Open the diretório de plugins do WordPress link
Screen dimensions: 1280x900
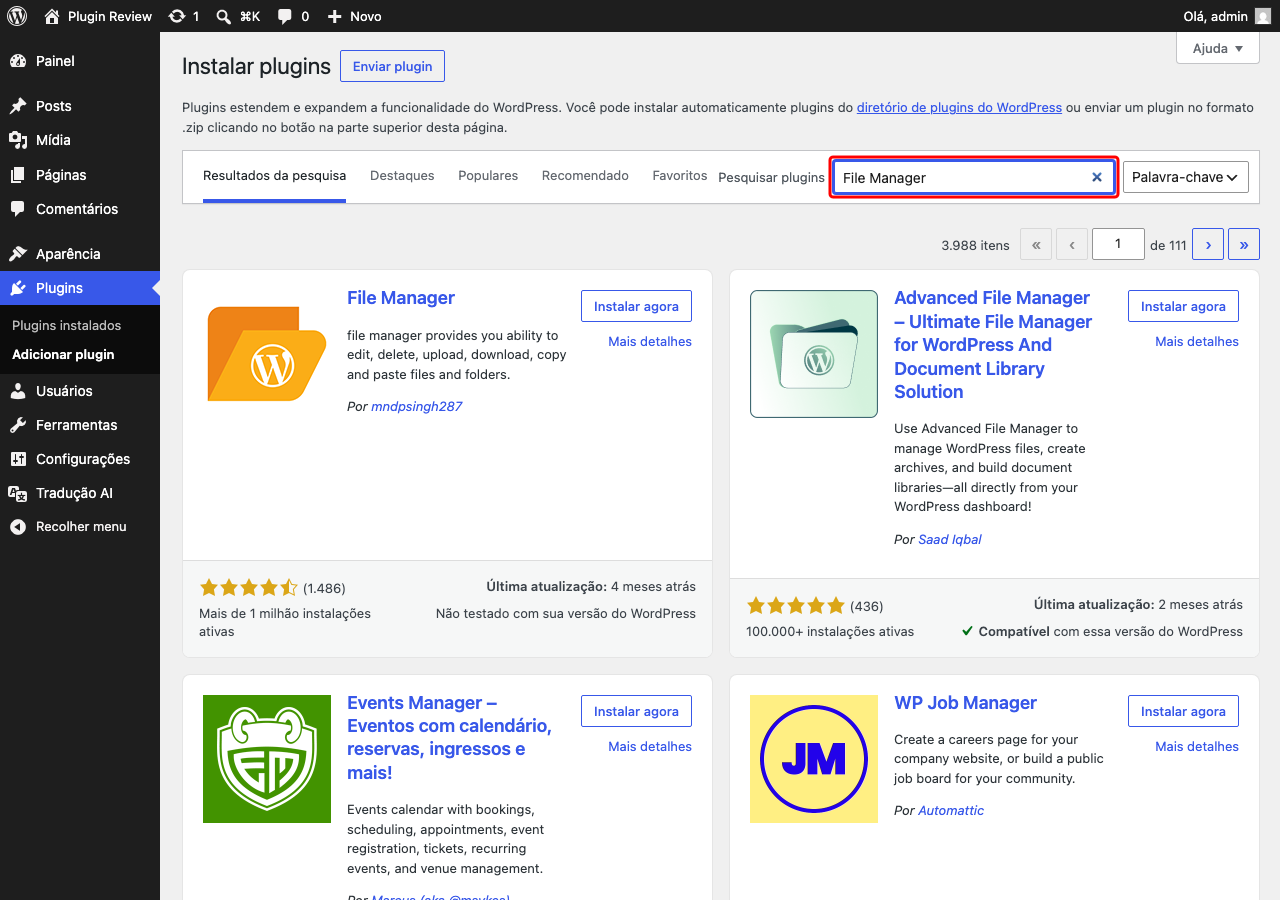[x=959, y=108]
